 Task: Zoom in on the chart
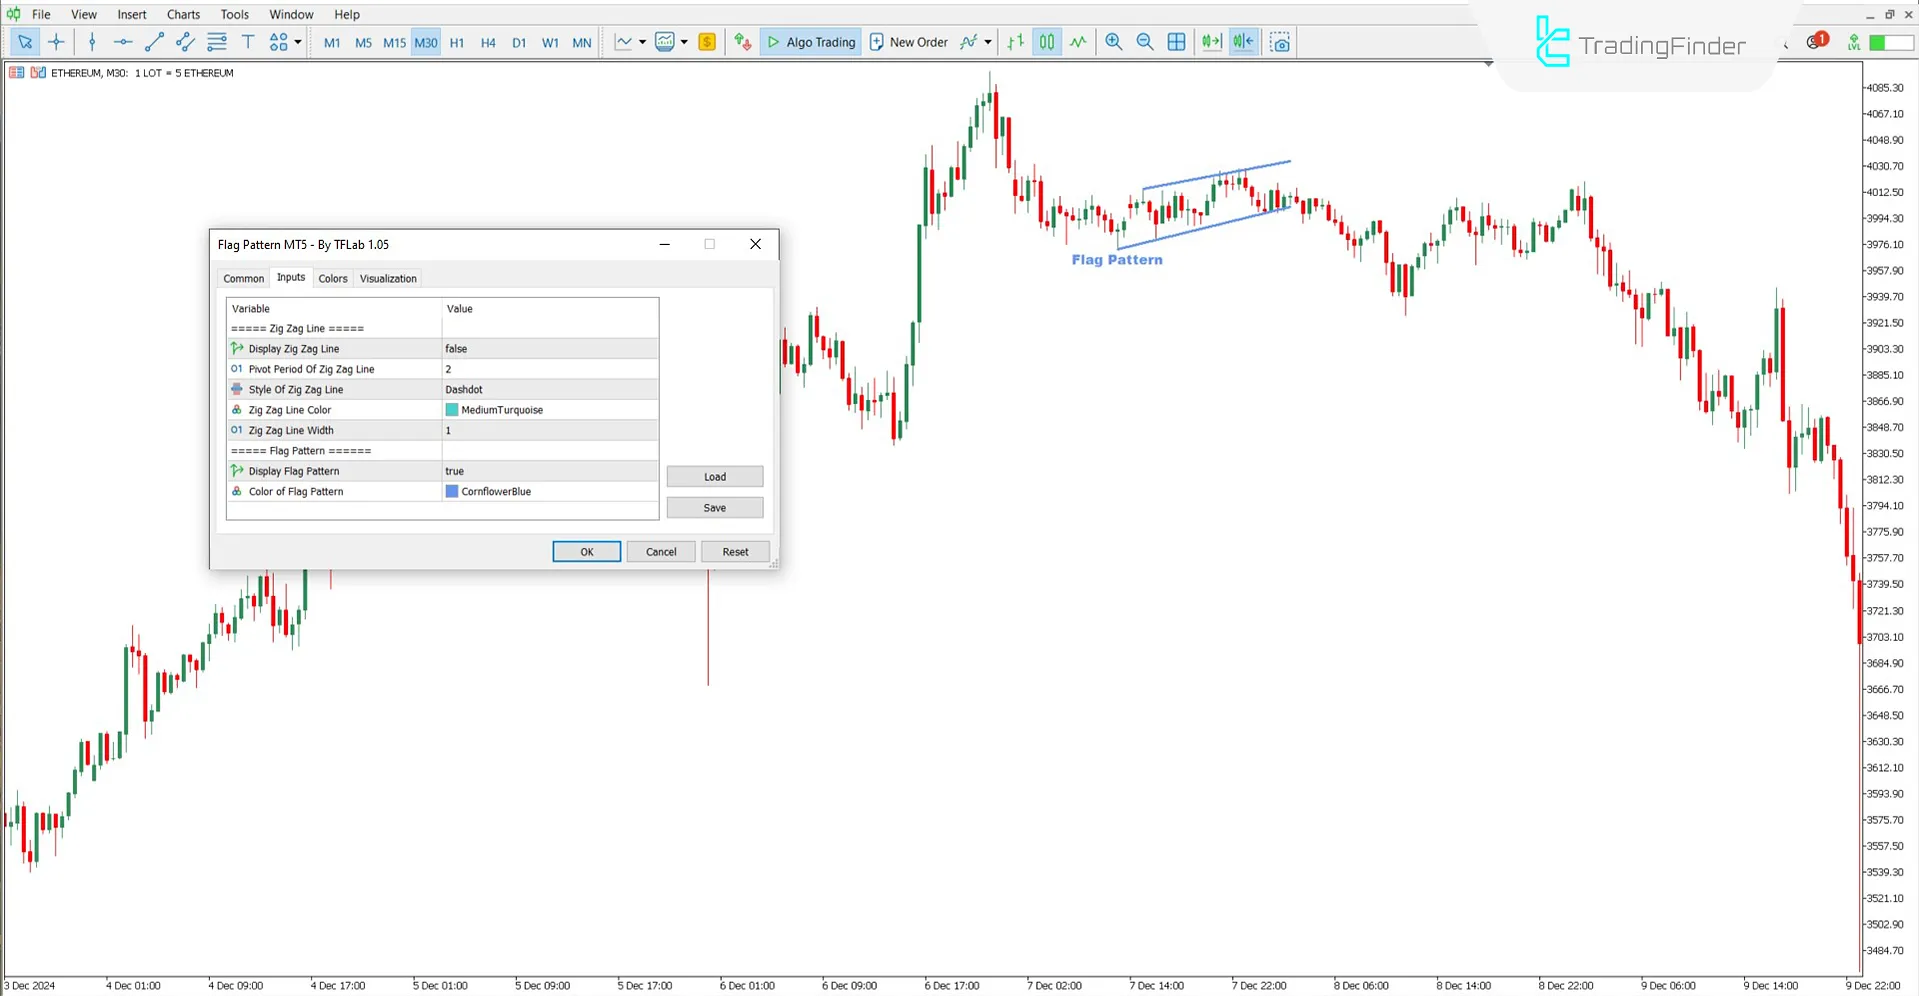pyautogui.click(x=1113, y=42)
